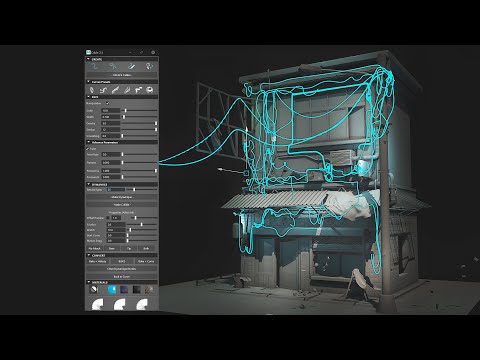Click the Offset Position value field showing 1.0
This screenshot has height=360, width=480.
tap(116, 218)
